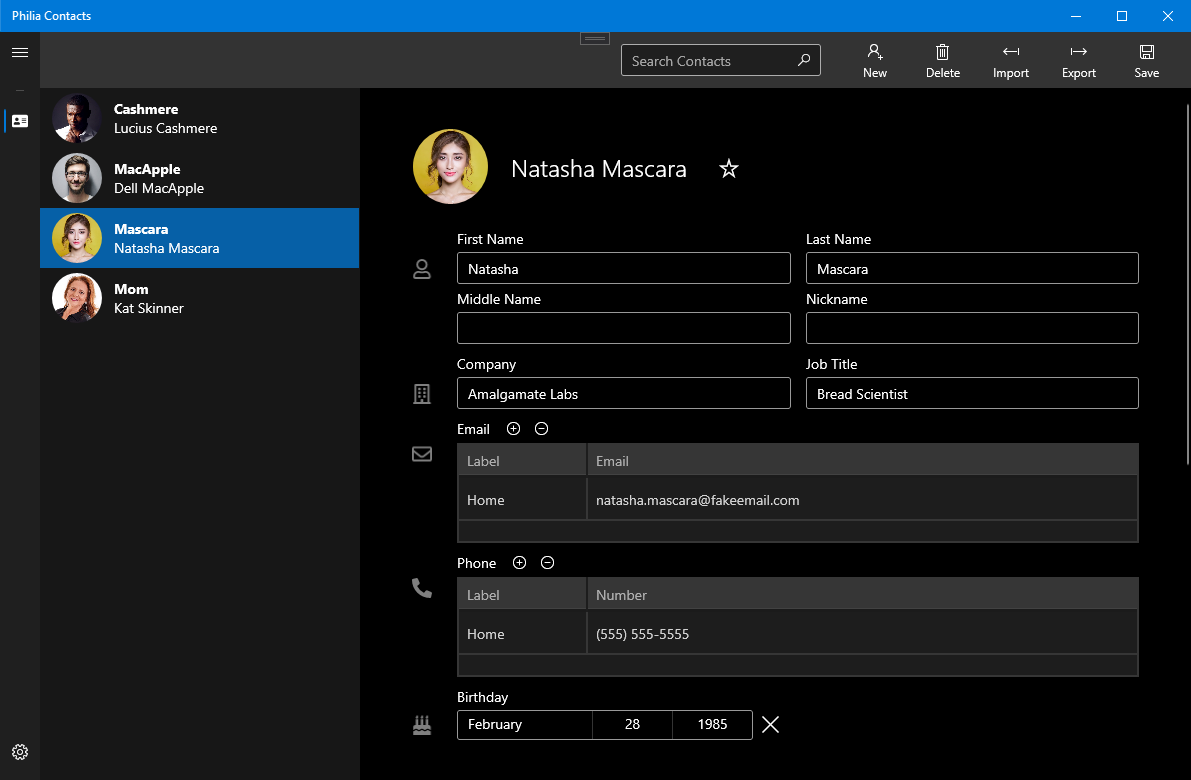Create a new contact with the New icon
Screen dimensions: 1191x780
pyautogui.click(x=874, y=58)
